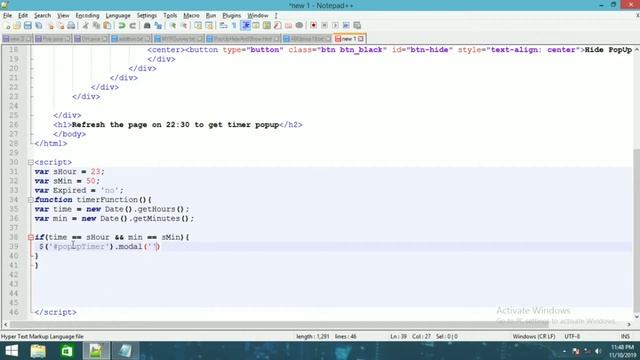Click the horizontal scrollbar thumb

[280, 324]
